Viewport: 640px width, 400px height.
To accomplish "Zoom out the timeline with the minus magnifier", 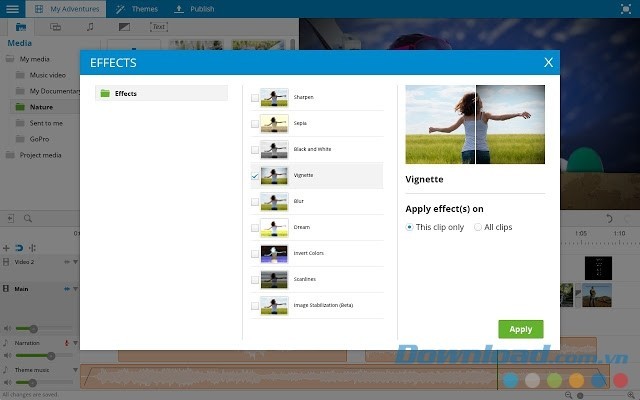I will tap(568, 395).
